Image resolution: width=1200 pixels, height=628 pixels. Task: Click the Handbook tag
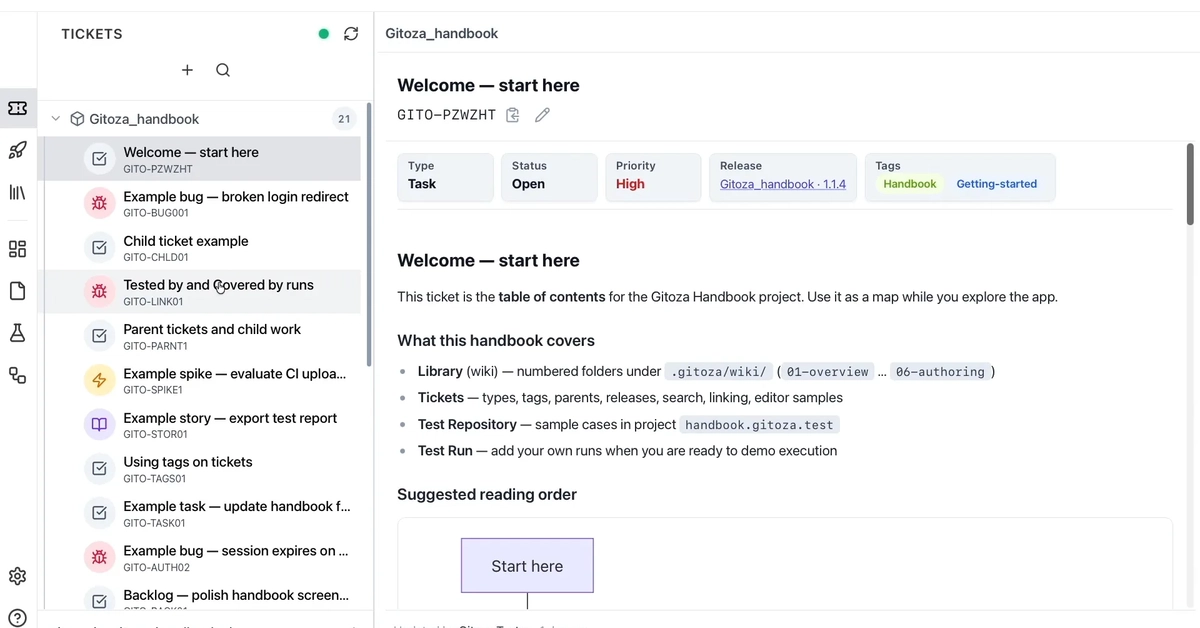[910, 184]
